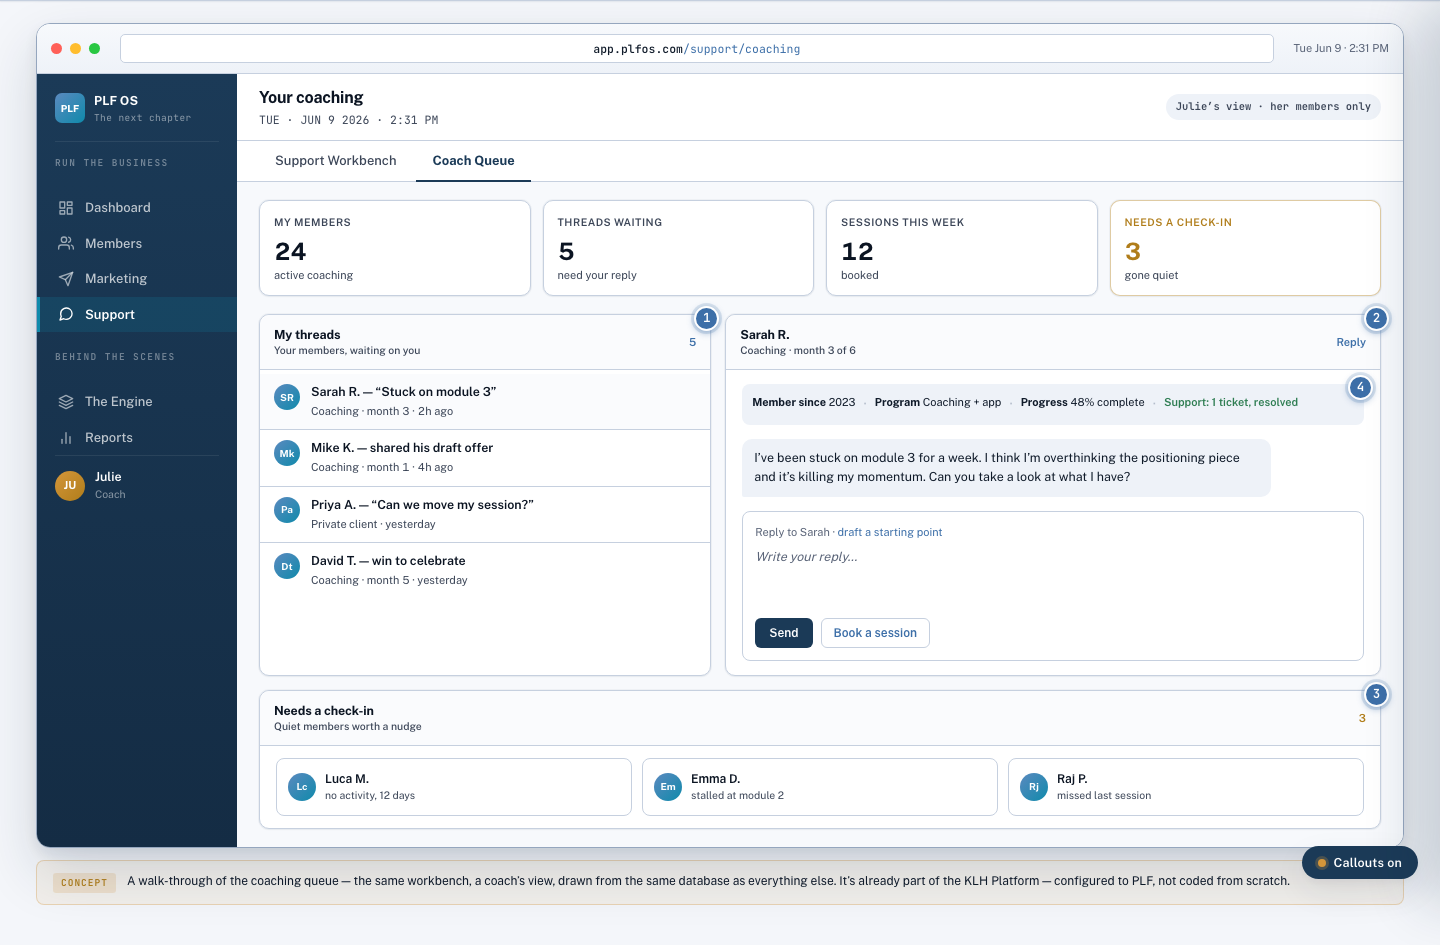Open Marketing paper-plane icon
Image resolution: width=1440 pixels, height=945 pixels.
[66, 279]
